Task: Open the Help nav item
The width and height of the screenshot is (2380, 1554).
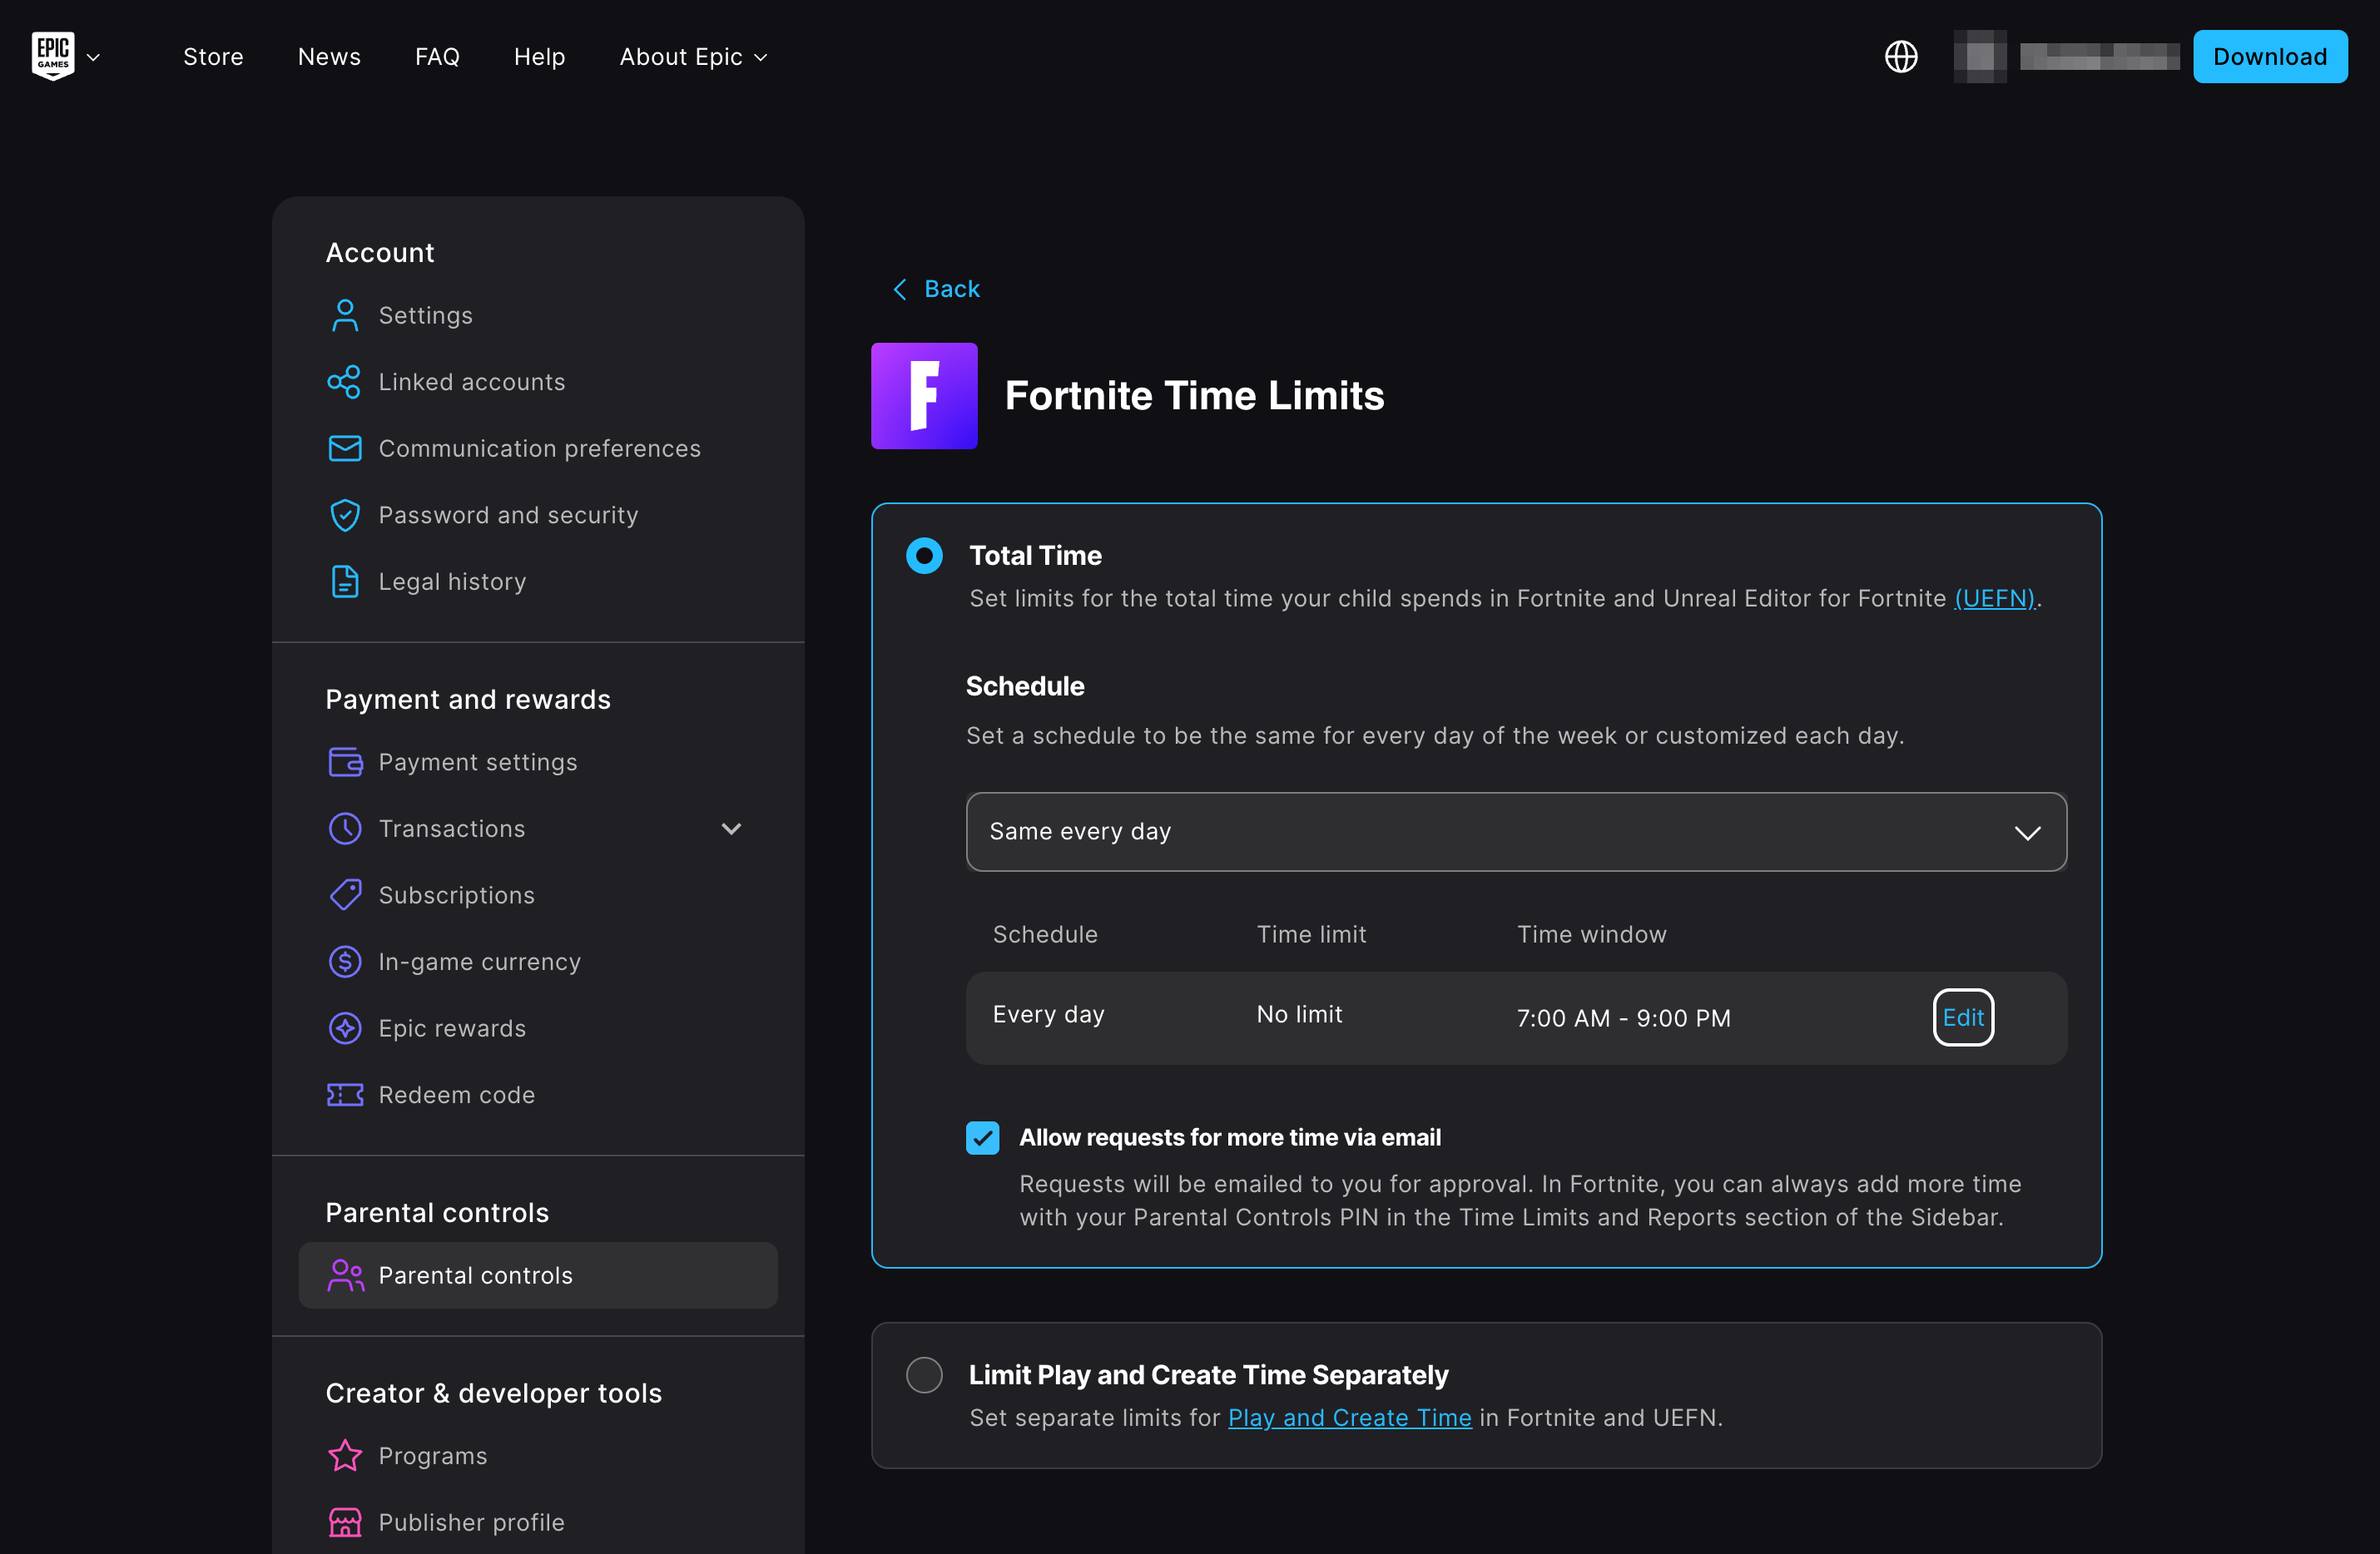Action: point(539,57)
